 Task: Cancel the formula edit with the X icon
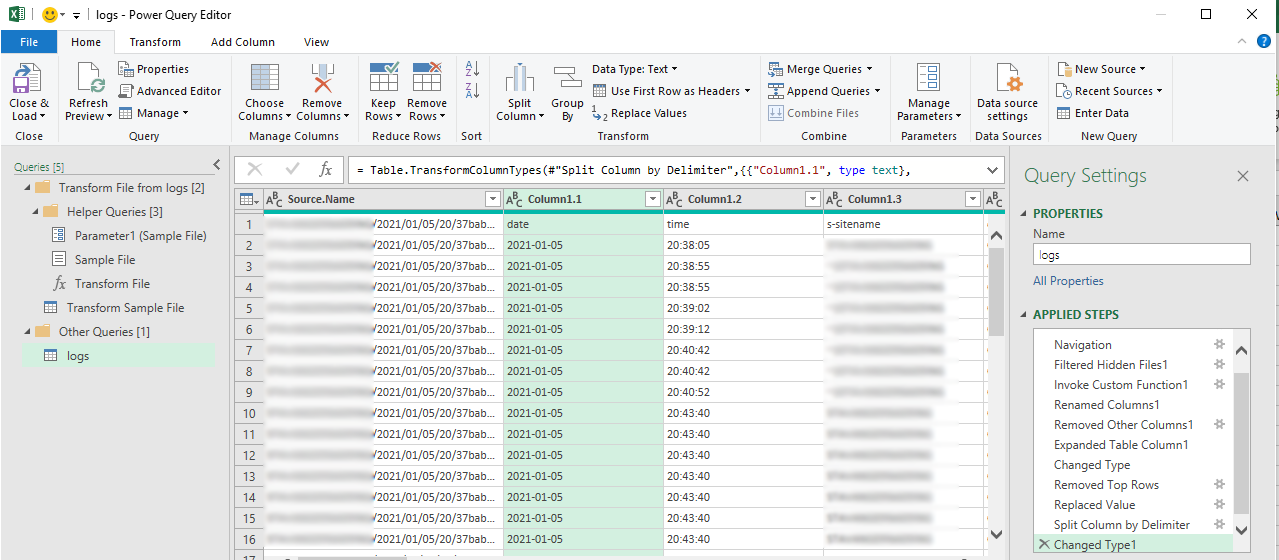click(255, 169)
